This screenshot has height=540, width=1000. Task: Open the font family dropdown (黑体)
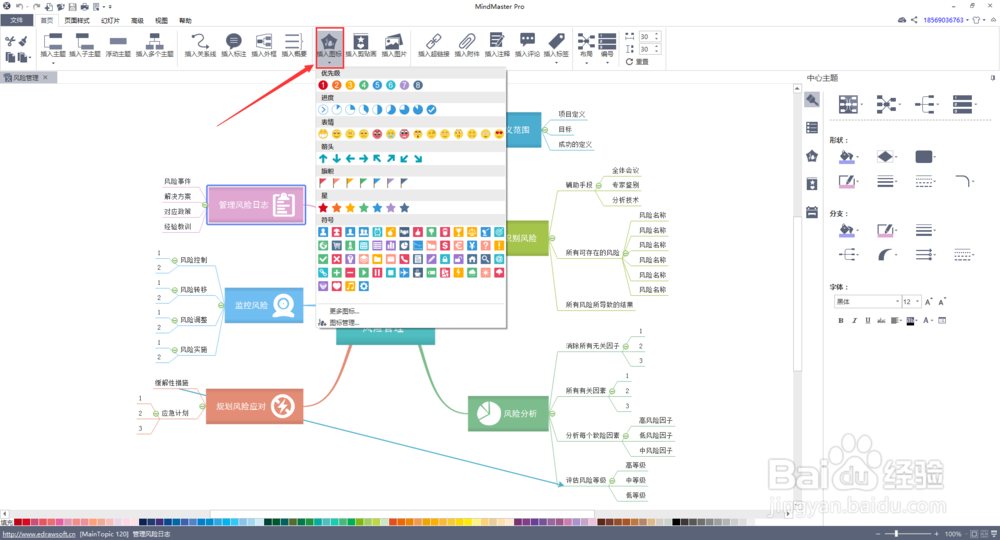(x=867, y=302)
